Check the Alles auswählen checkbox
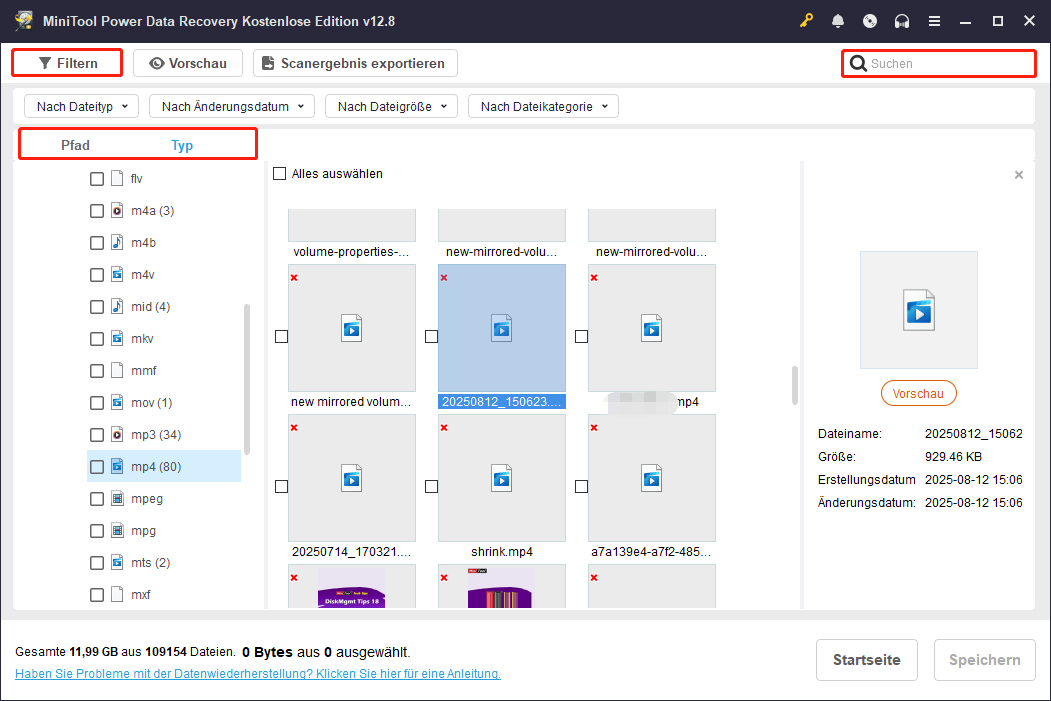This screenshot has height=701, width=1051. click(x=280, y=174)
